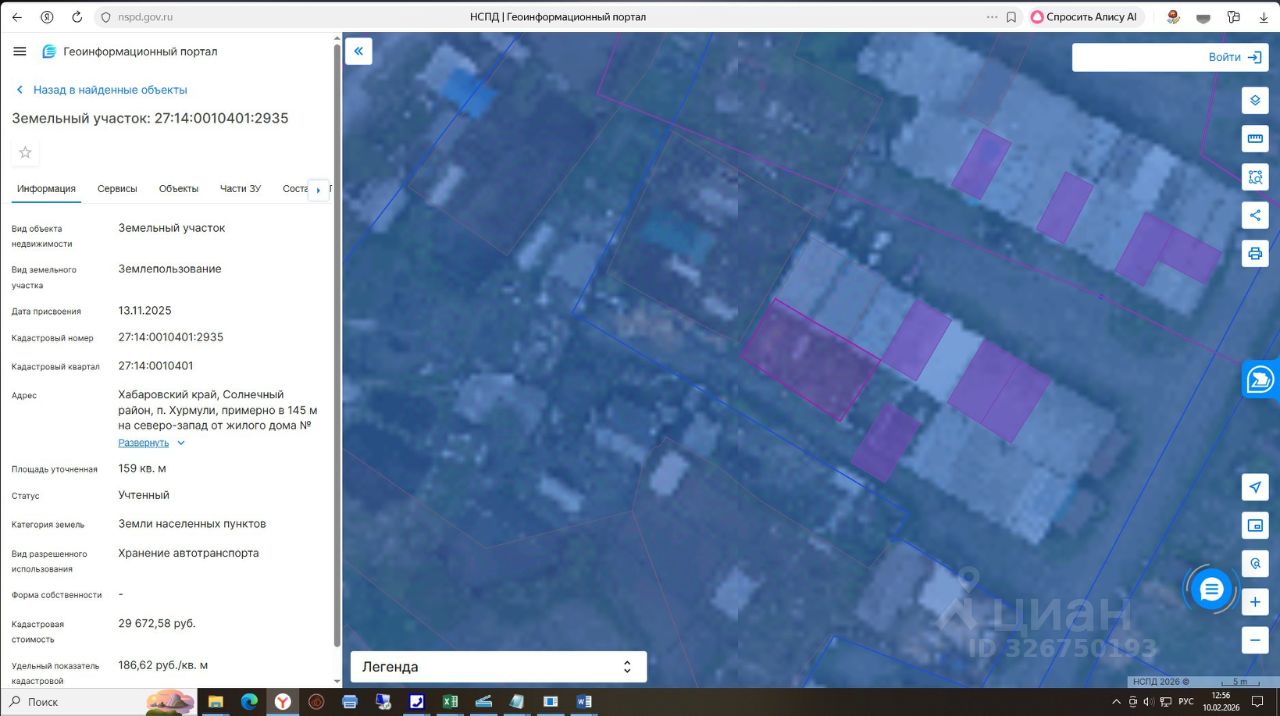Select cadastral cost 29 672,58 руб.

pos(157,623)
